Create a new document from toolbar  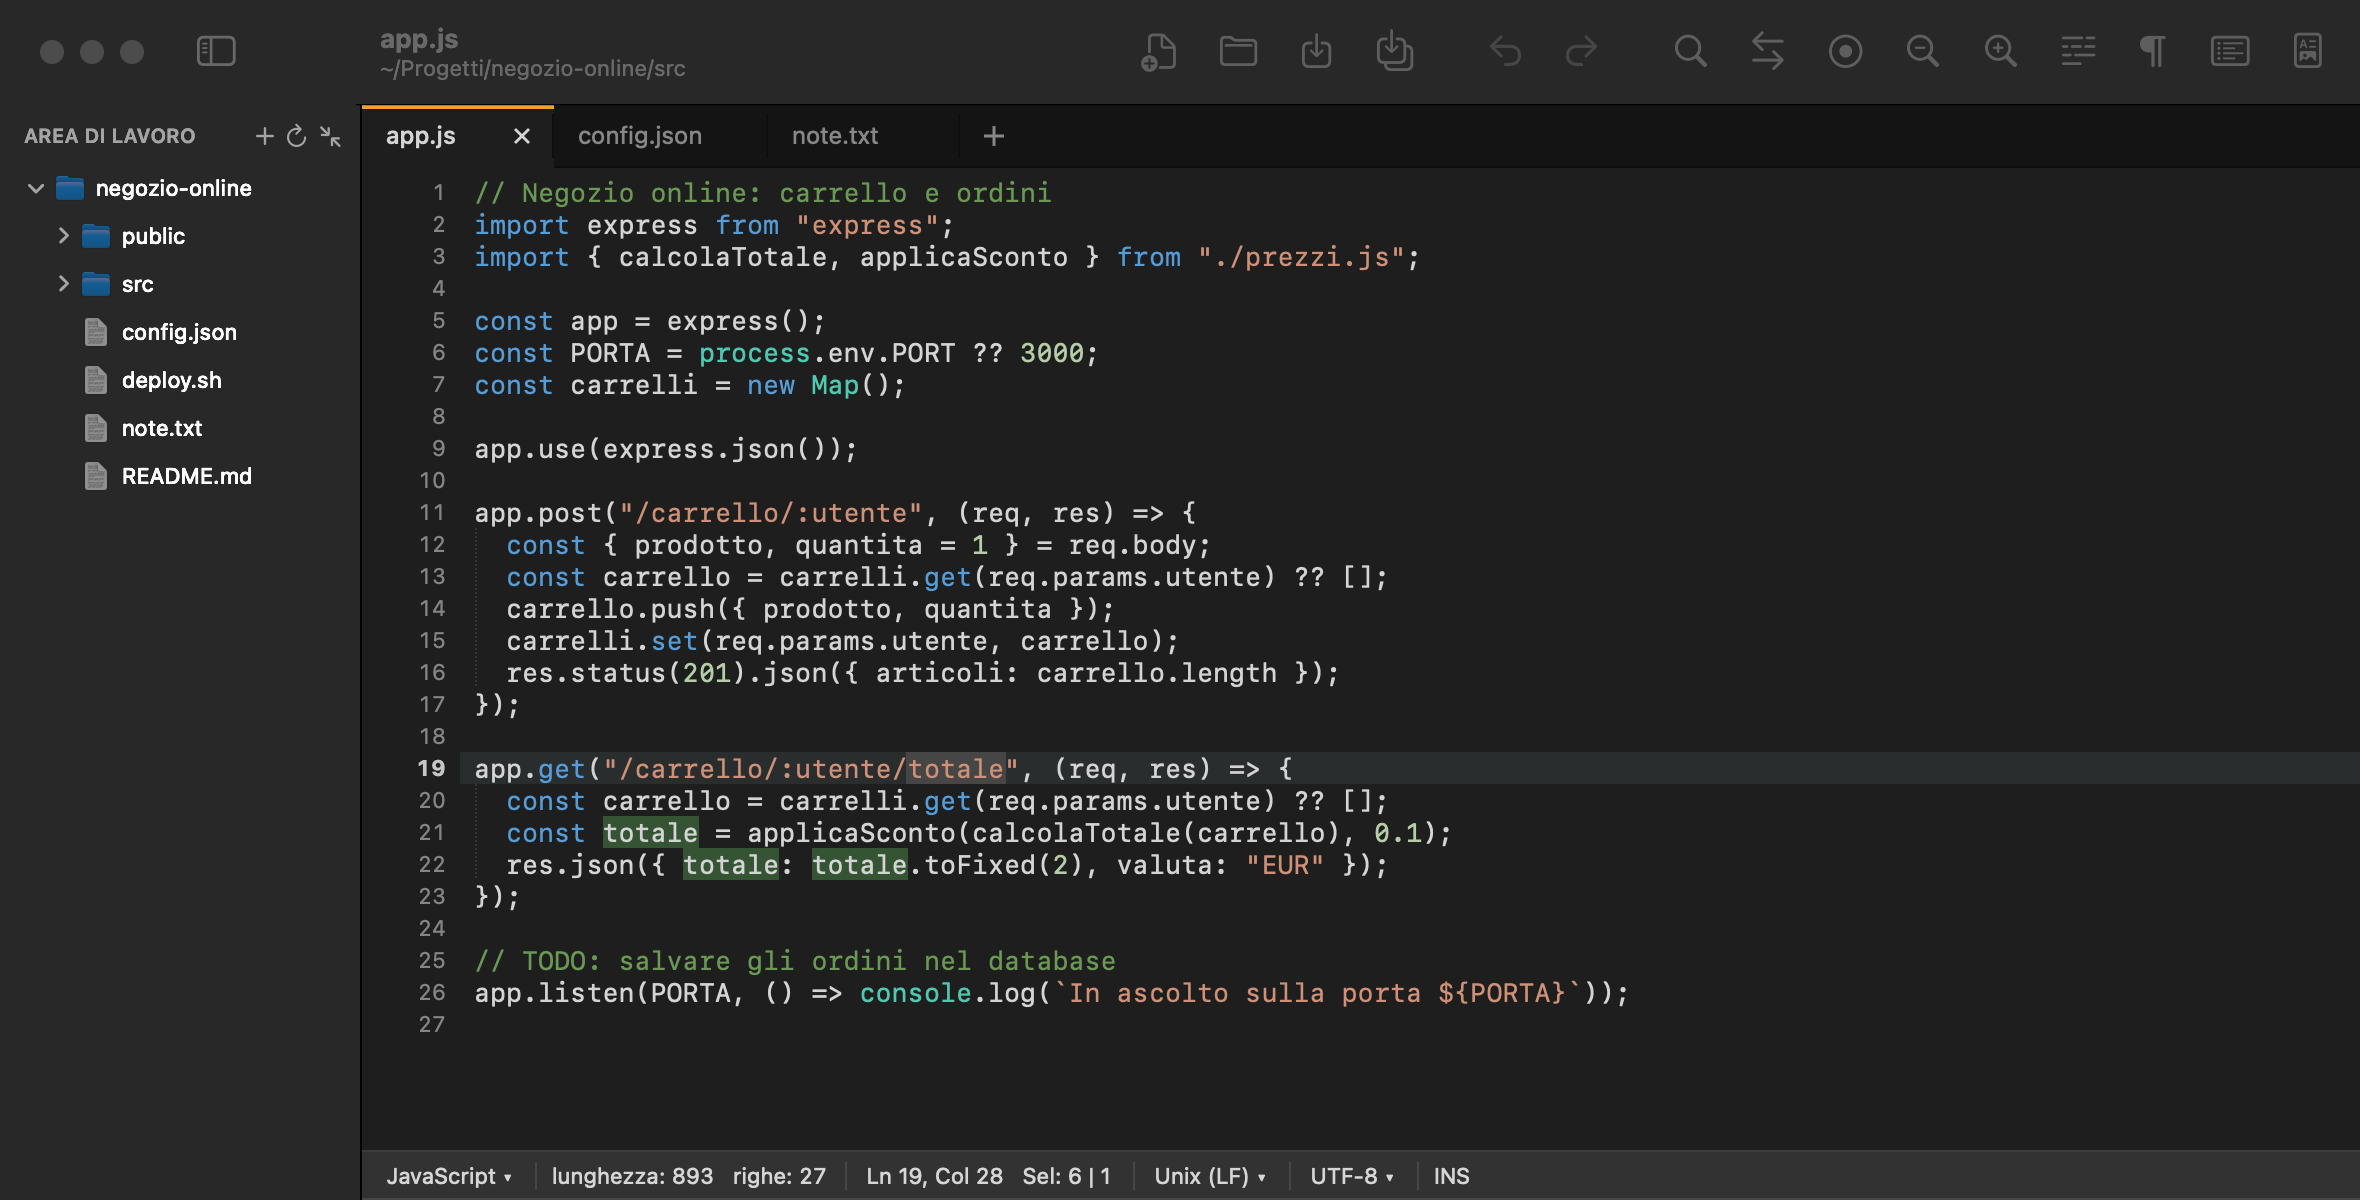tap(1158, 51)
